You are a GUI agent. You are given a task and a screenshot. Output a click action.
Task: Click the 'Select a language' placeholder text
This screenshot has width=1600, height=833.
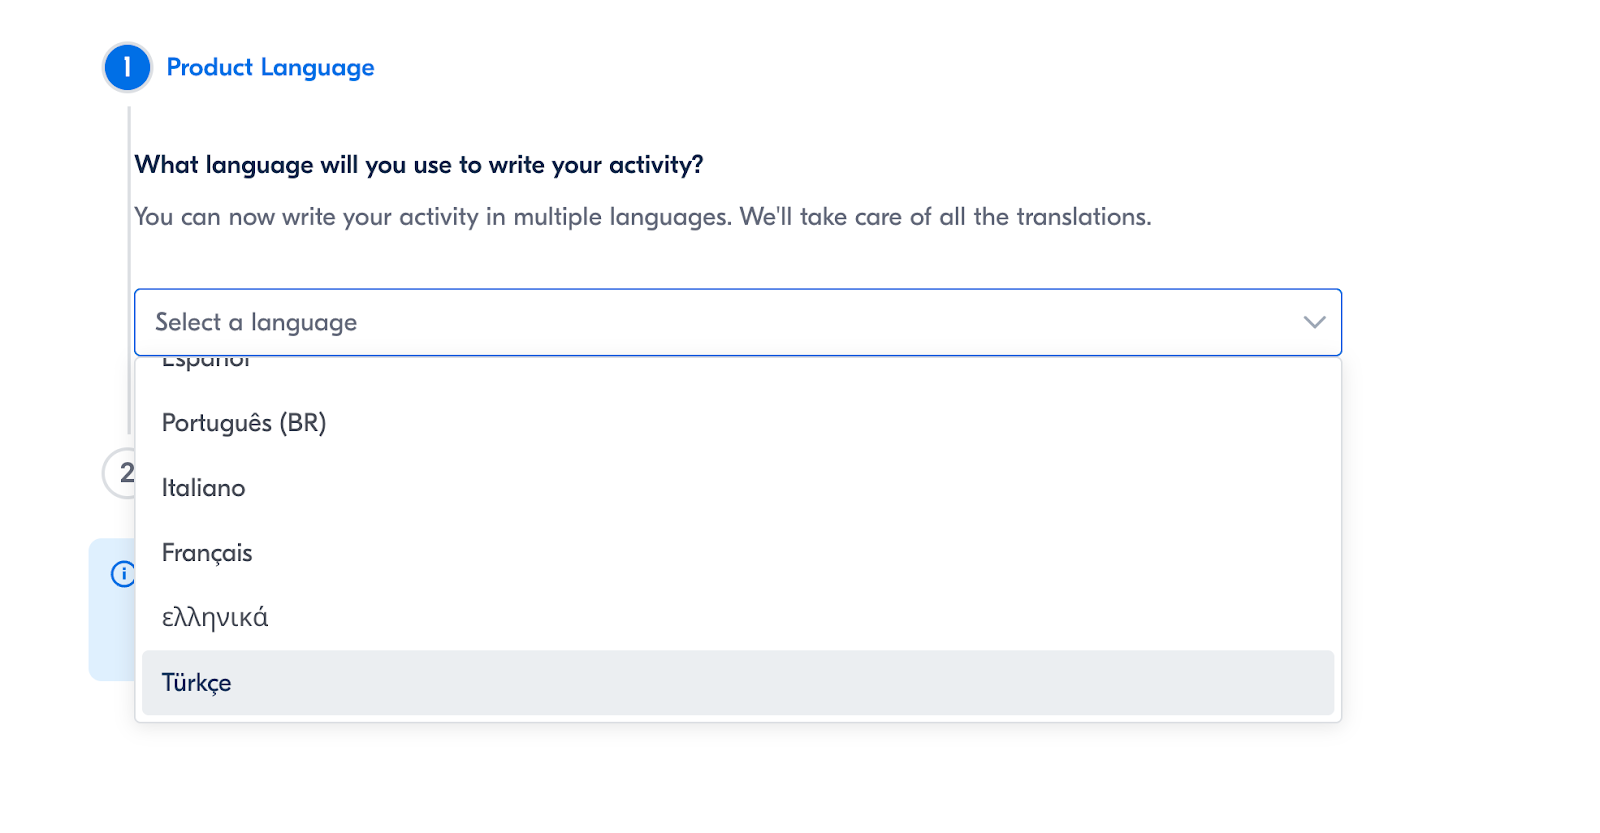point(256,322)
